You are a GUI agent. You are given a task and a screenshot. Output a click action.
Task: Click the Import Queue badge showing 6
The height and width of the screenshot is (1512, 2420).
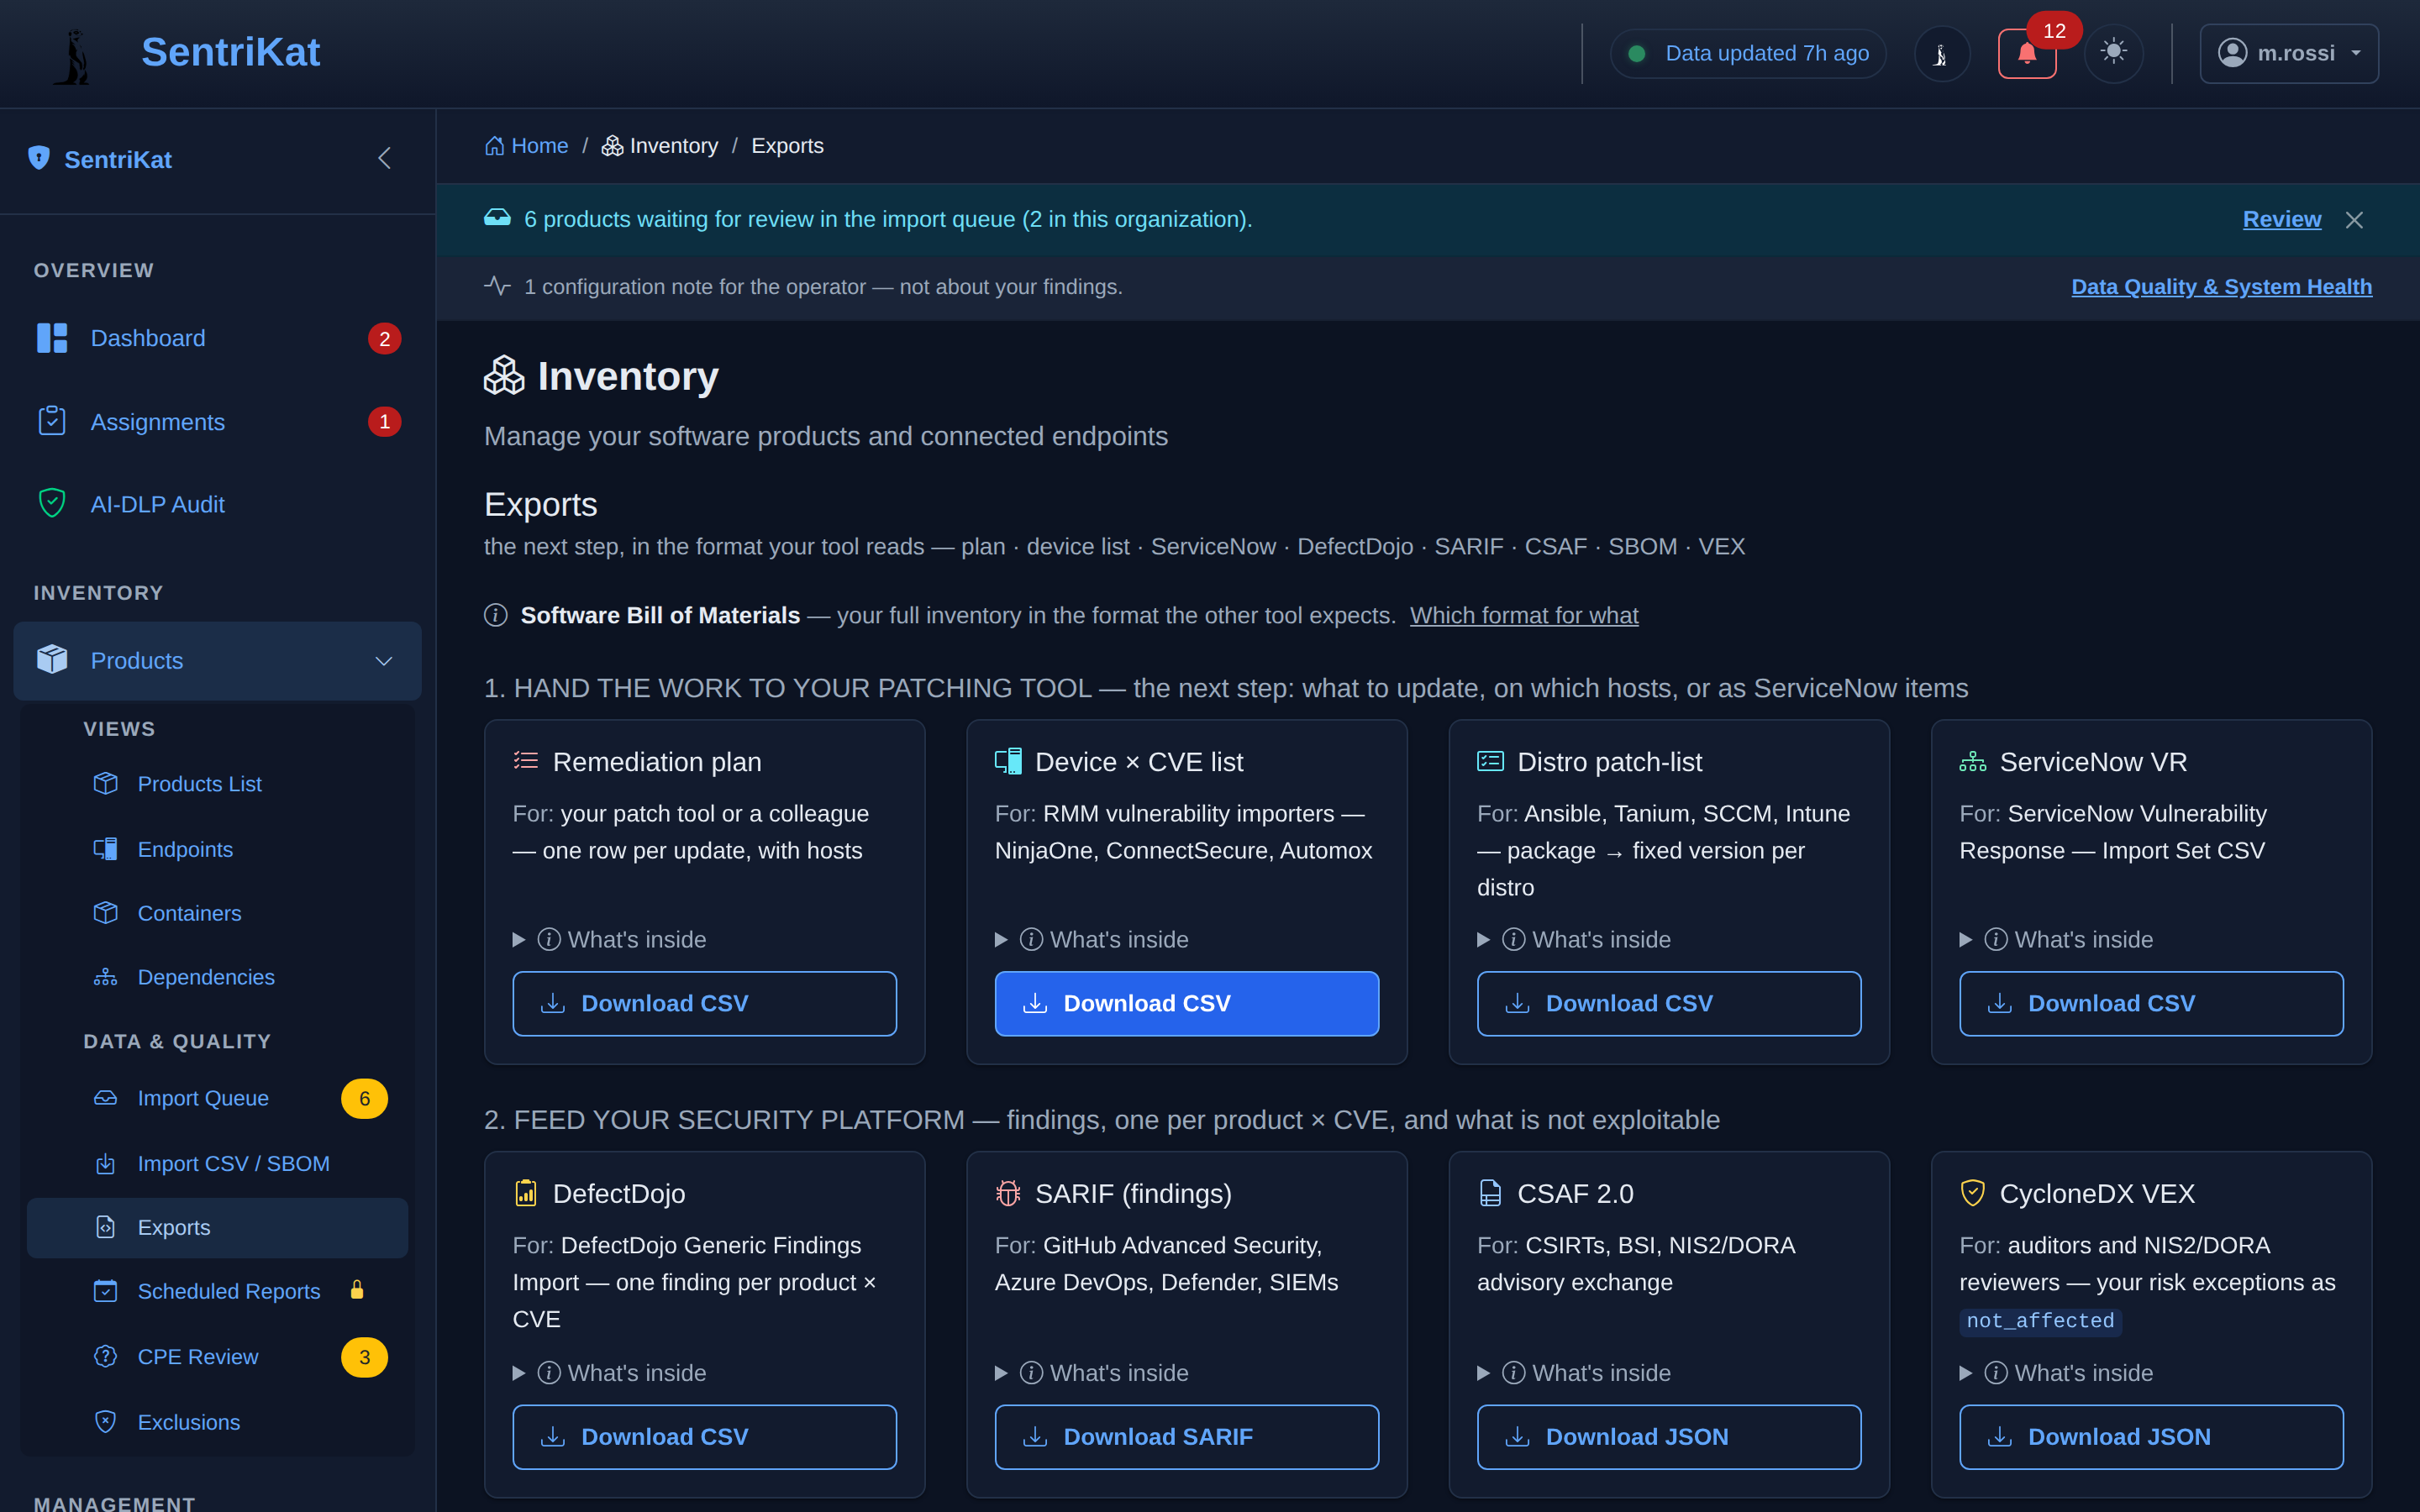[x=364, y=1099]
